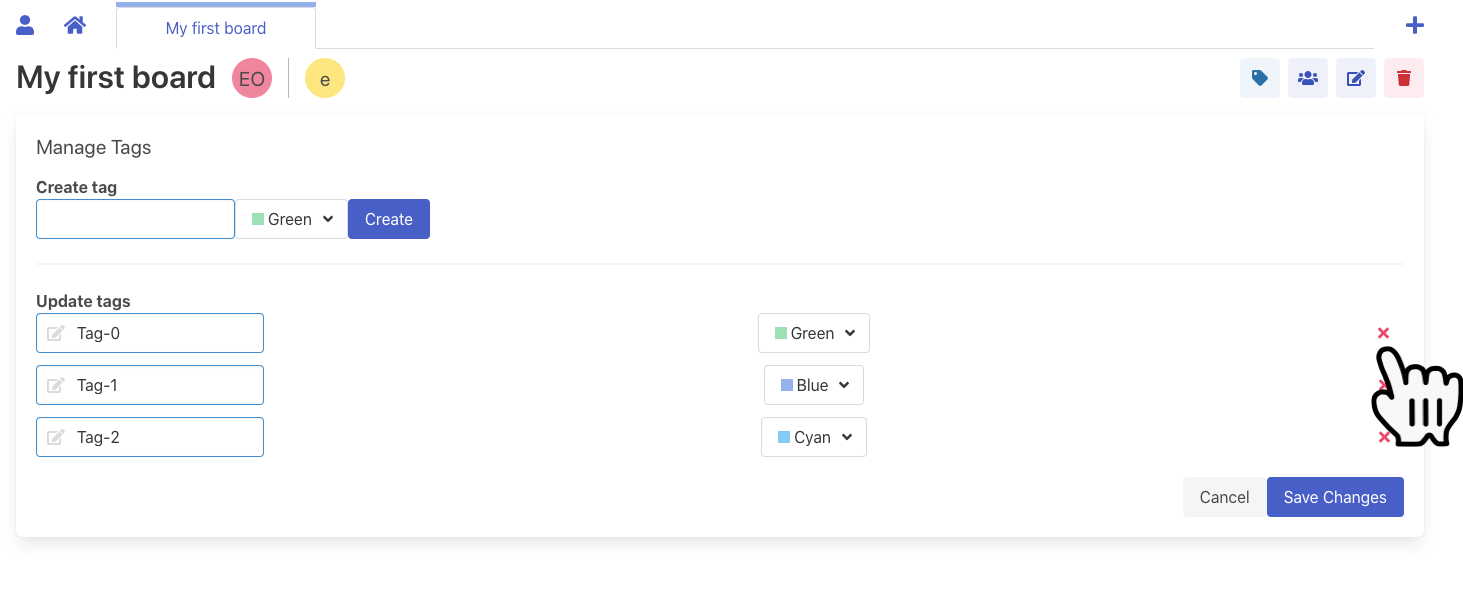Click the Cancel button
1463x608 pixels.
[1224, 497]
